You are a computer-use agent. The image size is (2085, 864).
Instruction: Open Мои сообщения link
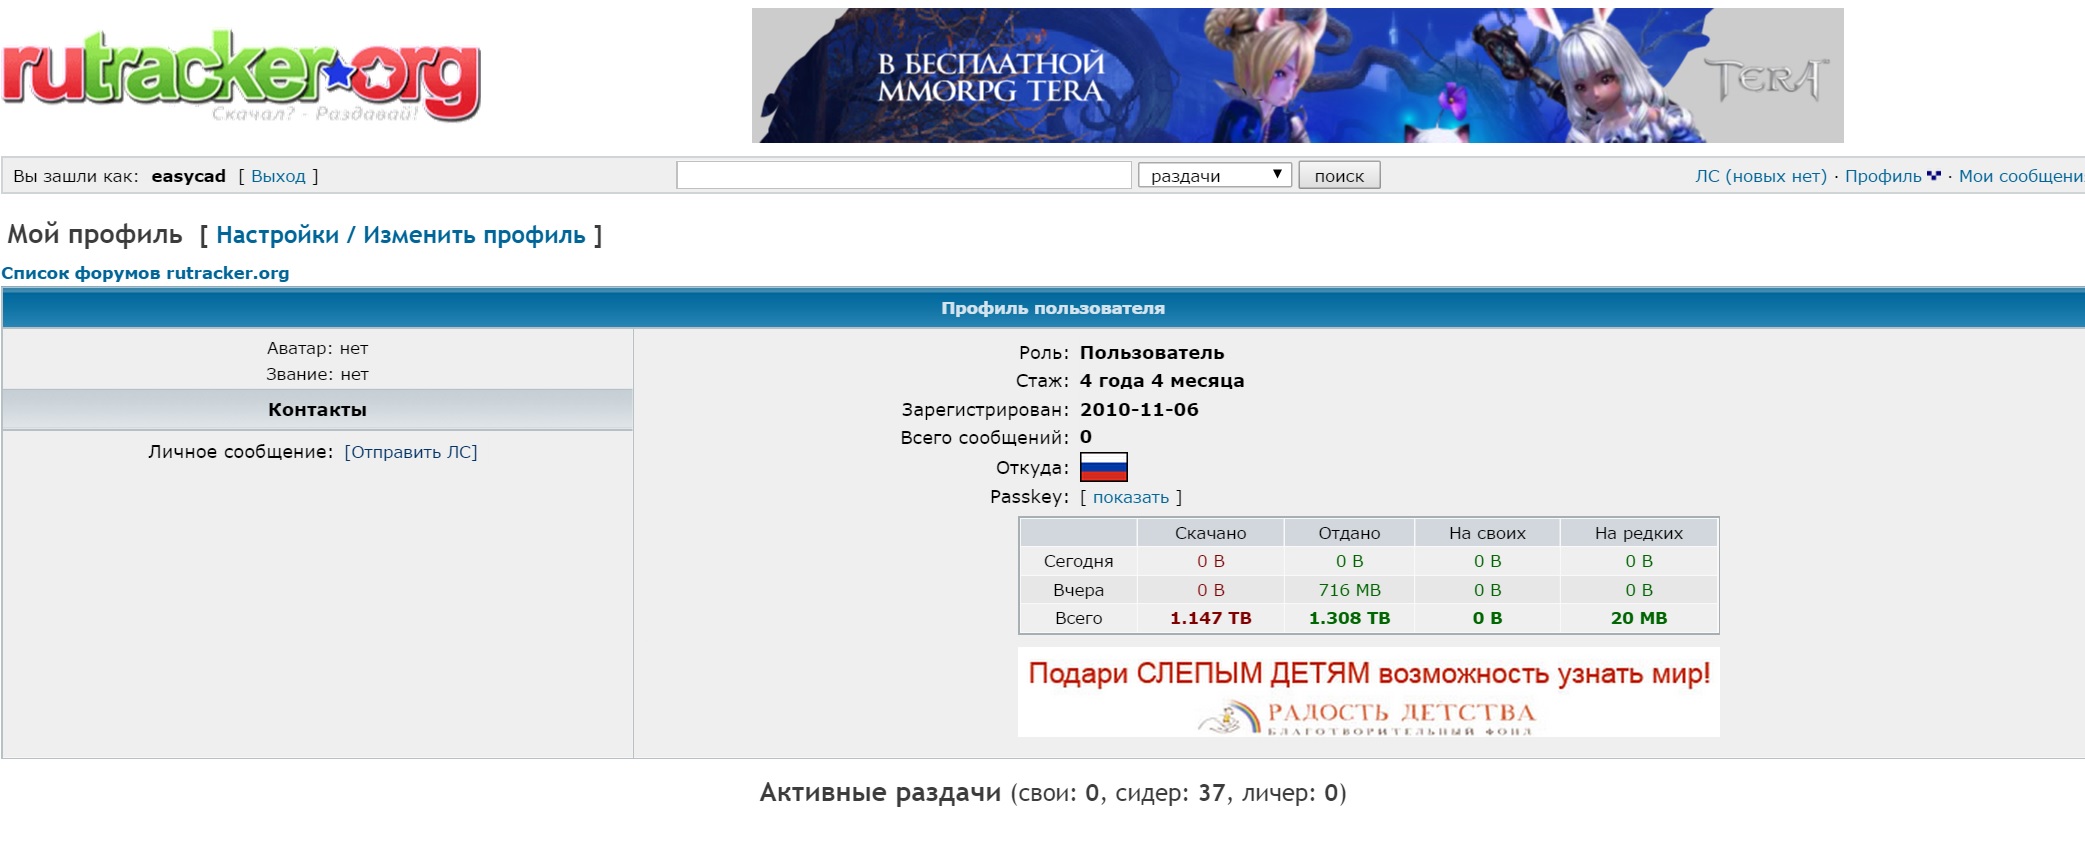[2021, 176]
